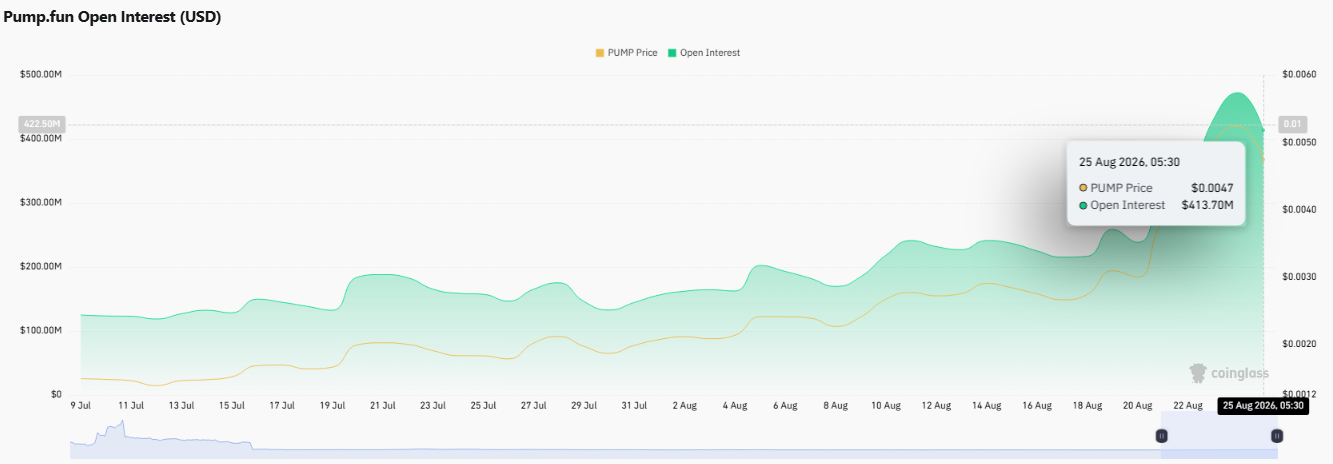1333x464 pixels.
Task: Click the left range slider handle
Action: 1161,436
